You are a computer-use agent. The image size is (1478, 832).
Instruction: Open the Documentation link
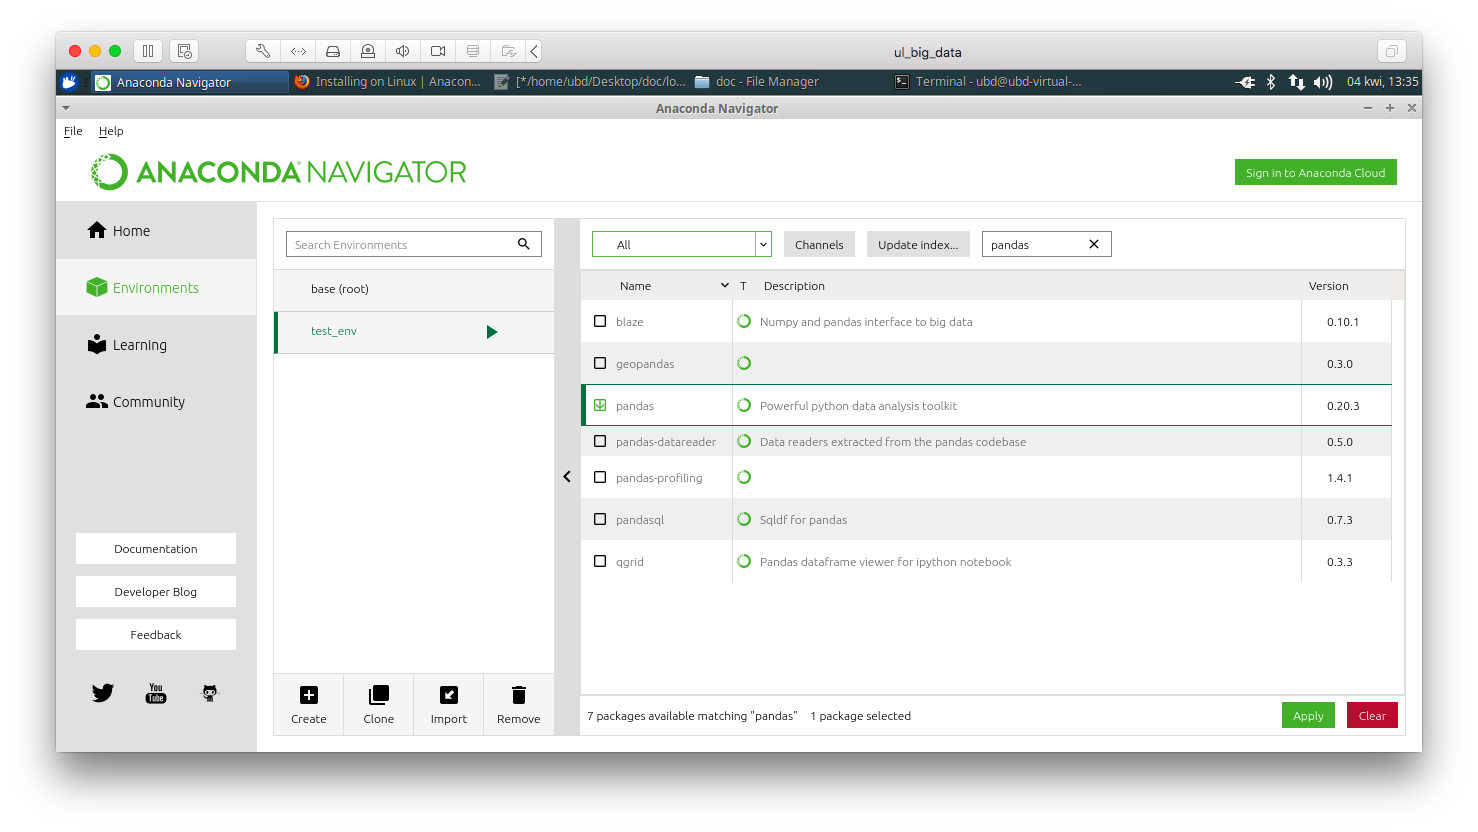[156, 548]
